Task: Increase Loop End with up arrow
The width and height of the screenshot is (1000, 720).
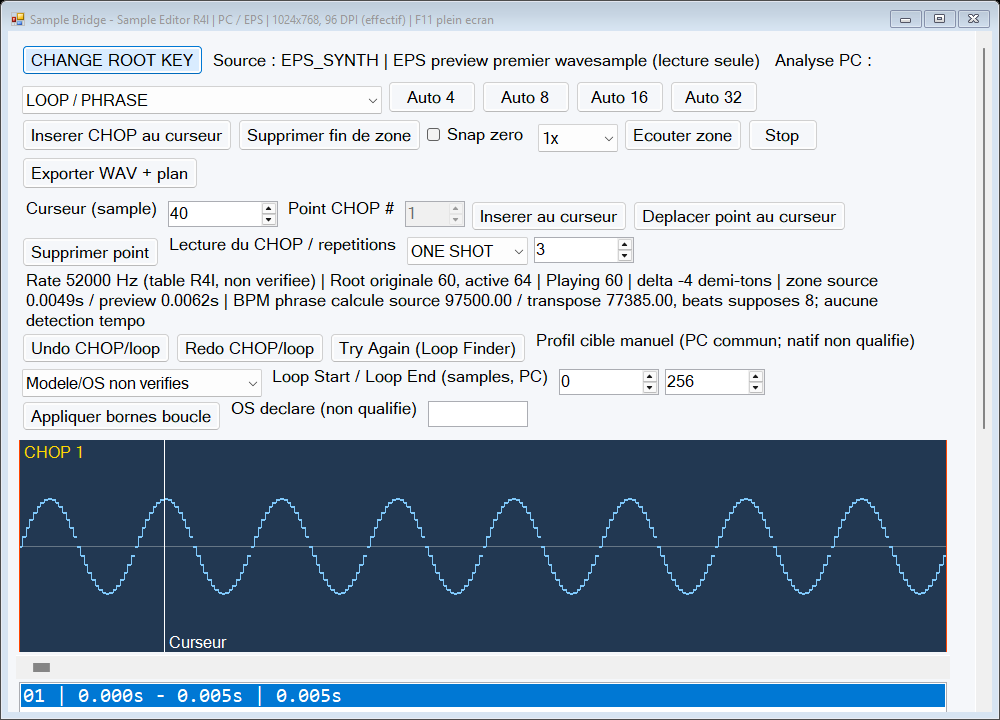Action: (756, 376)
